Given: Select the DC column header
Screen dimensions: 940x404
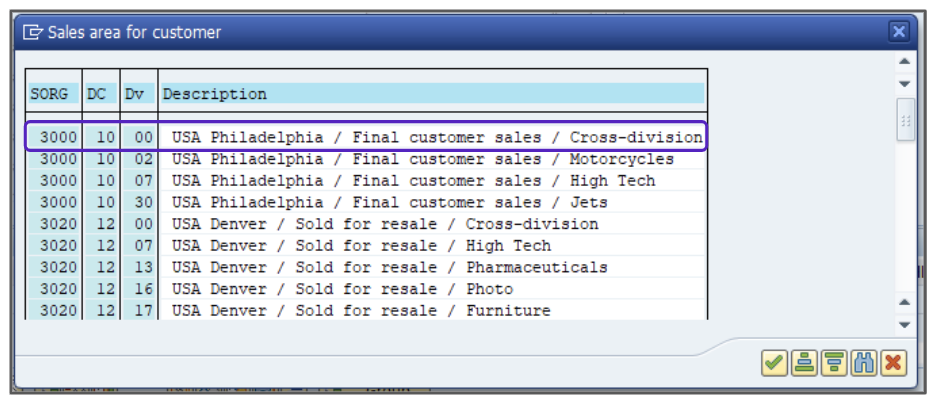Looking at the screenshot, I should (97, 95).
